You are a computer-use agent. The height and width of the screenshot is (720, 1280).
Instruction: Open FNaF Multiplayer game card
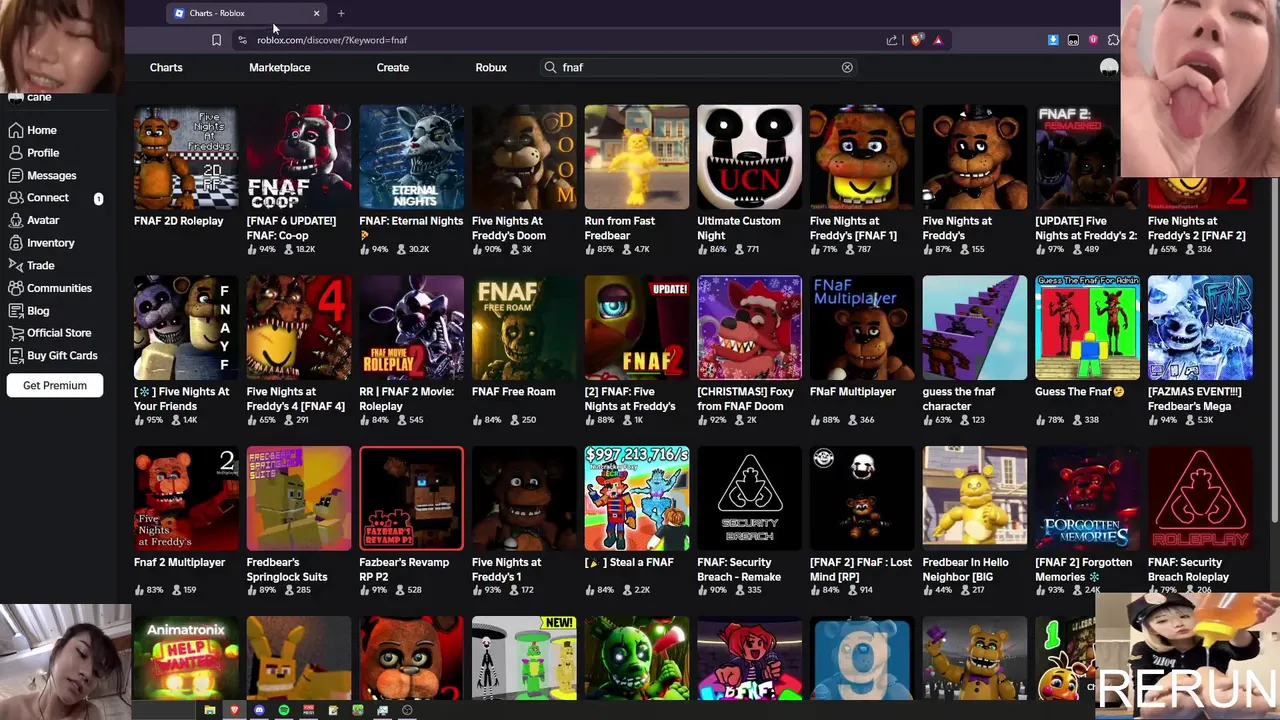coord(862,351)
